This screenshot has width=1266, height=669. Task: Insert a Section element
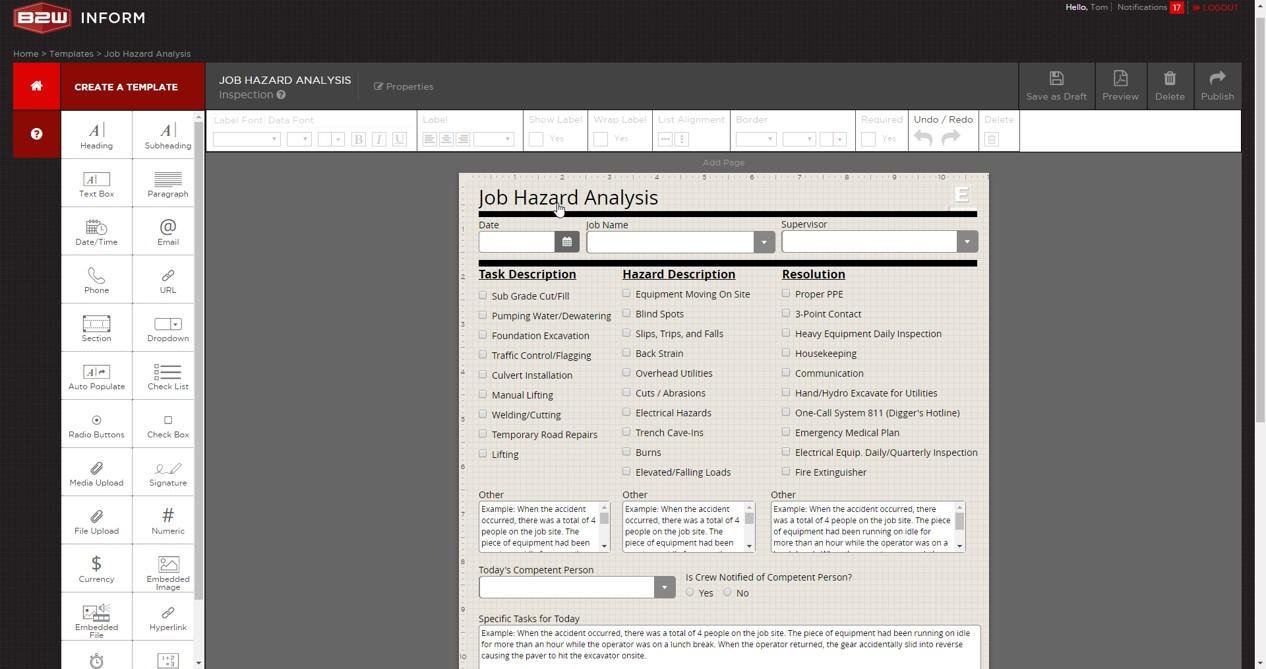coord(96,328)
